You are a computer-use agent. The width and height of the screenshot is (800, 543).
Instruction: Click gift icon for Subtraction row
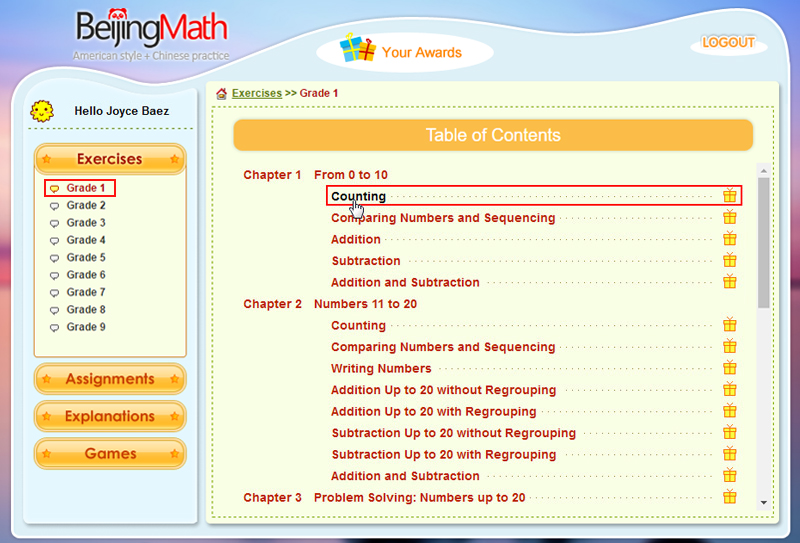(x=730, y=260)
